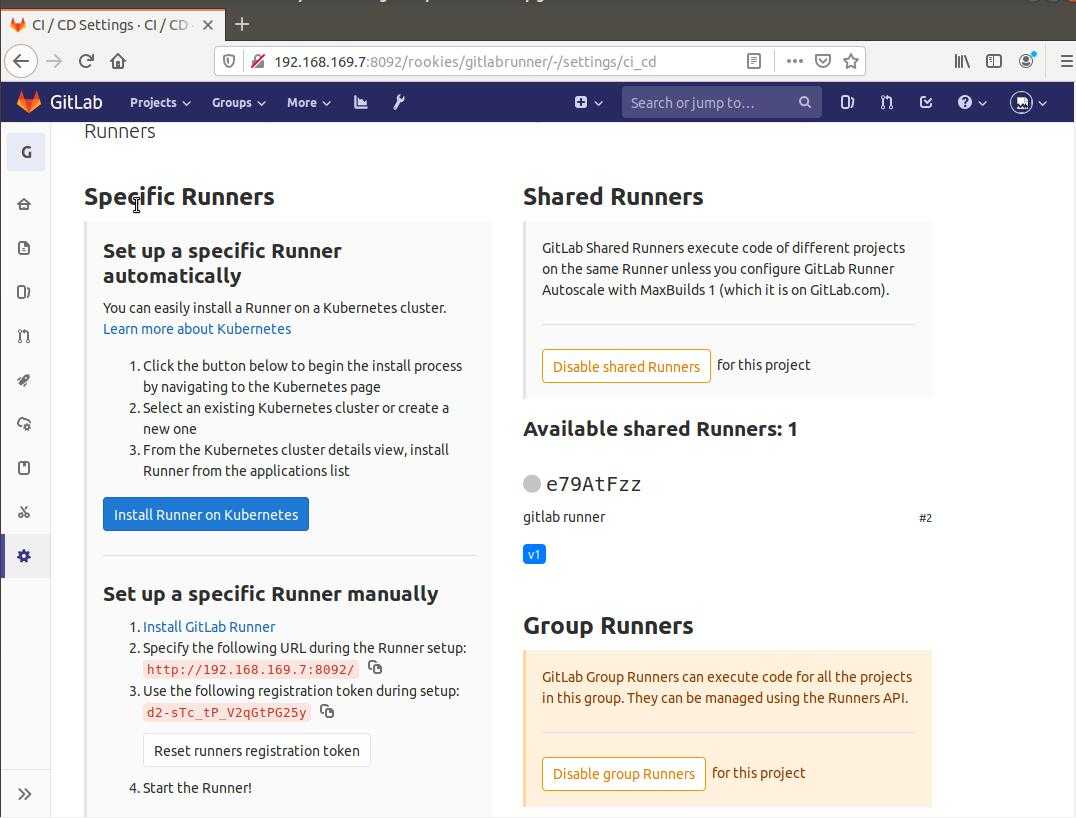Click Install Runner on Kubernetes button

click(206, 515)
